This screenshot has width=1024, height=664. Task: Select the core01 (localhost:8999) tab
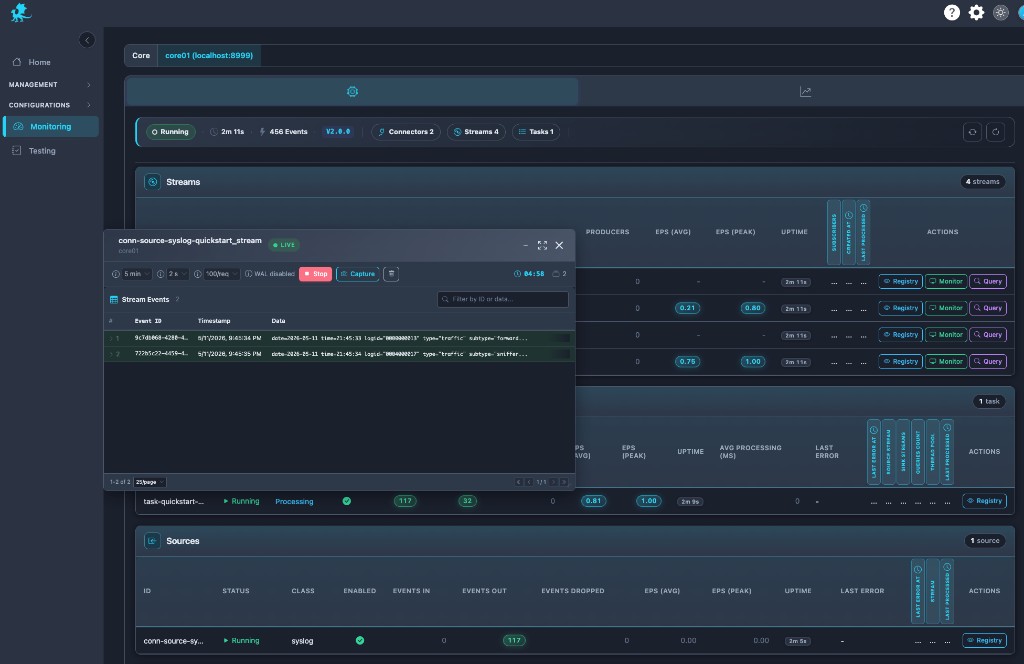[209, 55]
